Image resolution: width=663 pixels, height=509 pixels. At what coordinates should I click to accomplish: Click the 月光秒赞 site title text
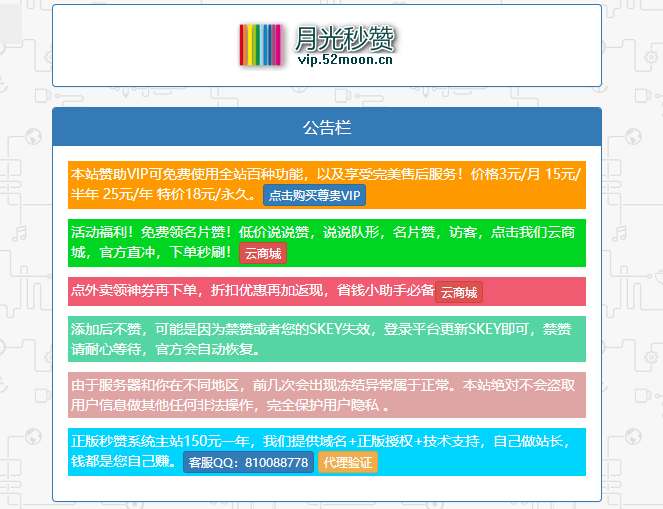(345, 38)
